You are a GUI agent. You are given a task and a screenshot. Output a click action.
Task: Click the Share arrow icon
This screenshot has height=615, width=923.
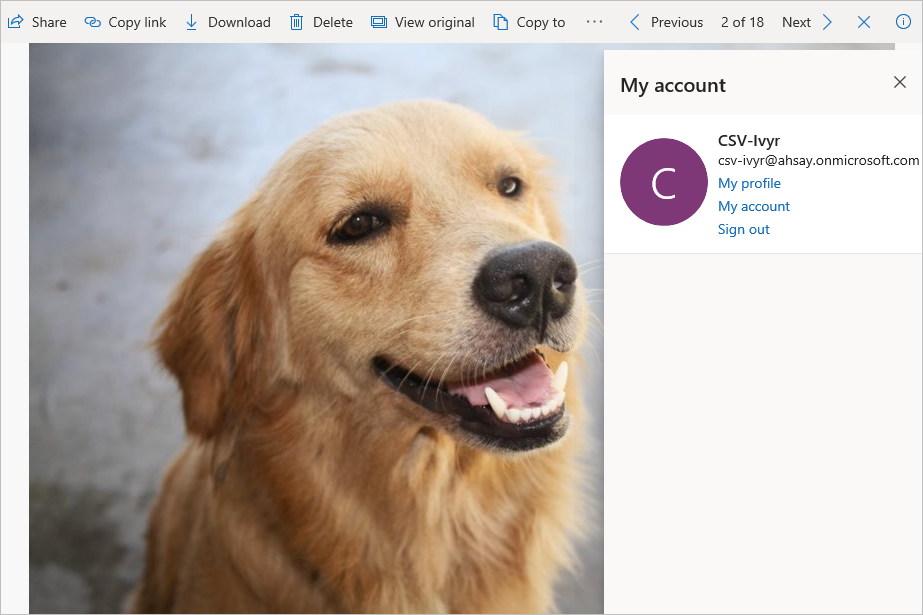15,22
